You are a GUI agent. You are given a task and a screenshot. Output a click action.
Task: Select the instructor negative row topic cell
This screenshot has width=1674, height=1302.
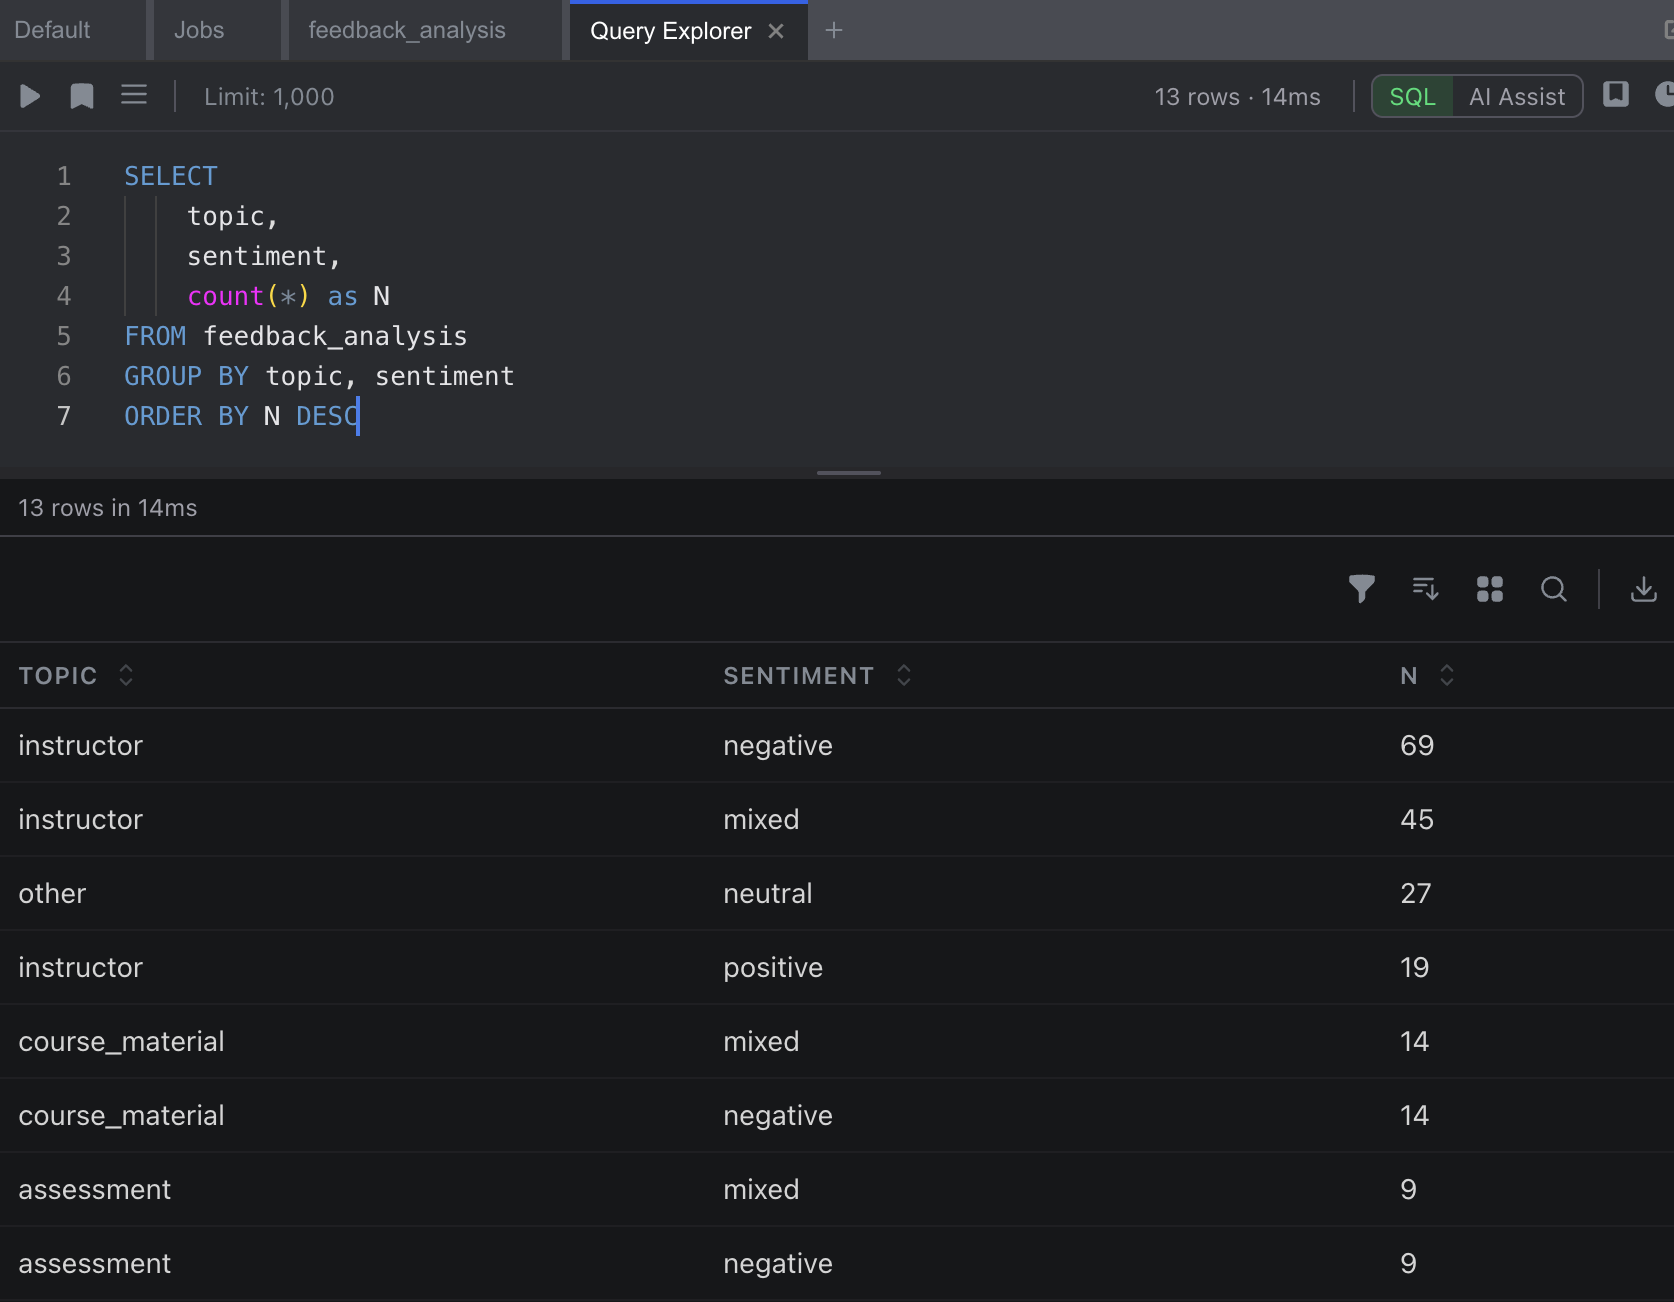(x=81, y=746)
